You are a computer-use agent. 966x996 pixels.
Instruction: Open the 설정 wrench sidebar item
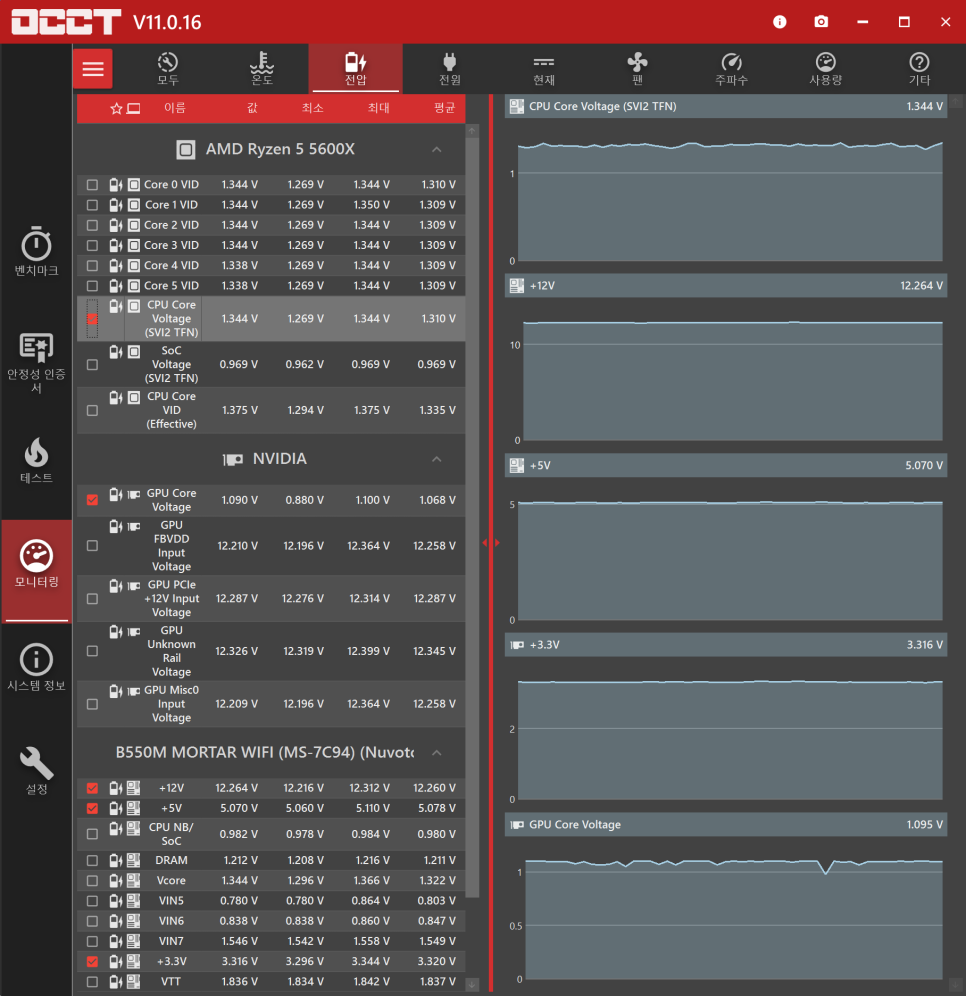[x=36, y=771]
